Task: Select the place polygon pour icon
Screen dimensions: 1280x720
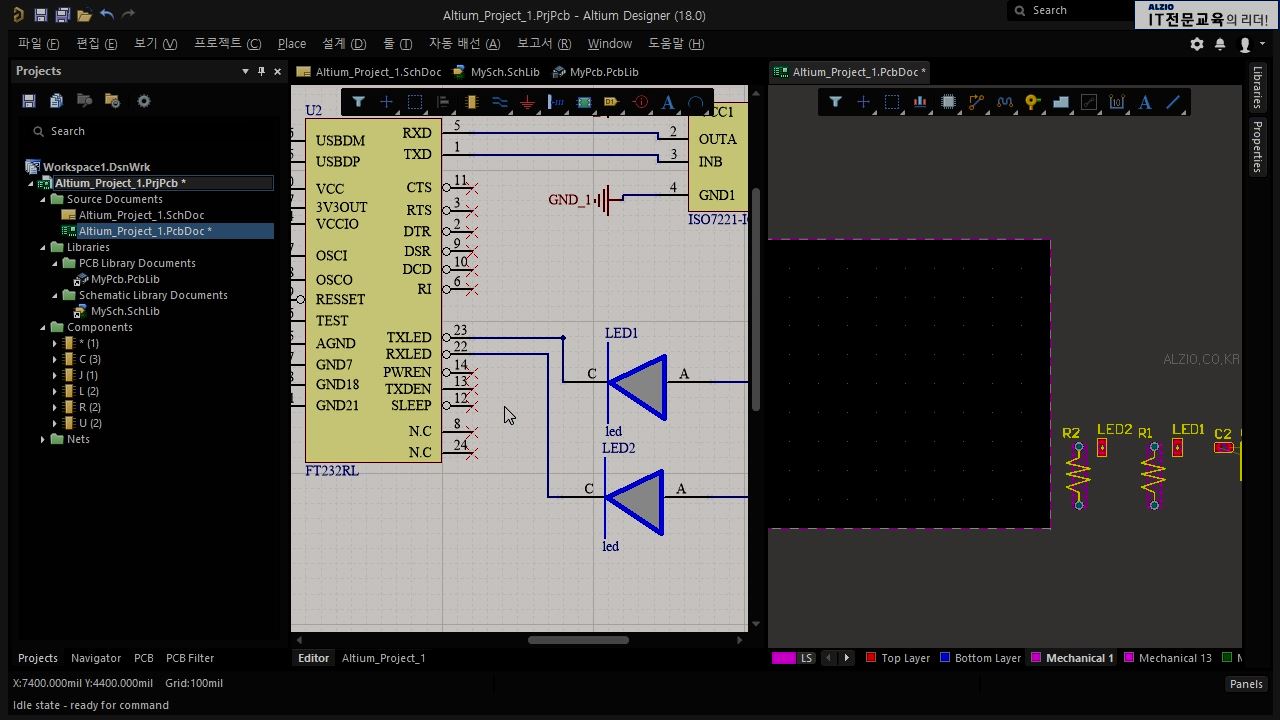Action: coord(1061,102)
